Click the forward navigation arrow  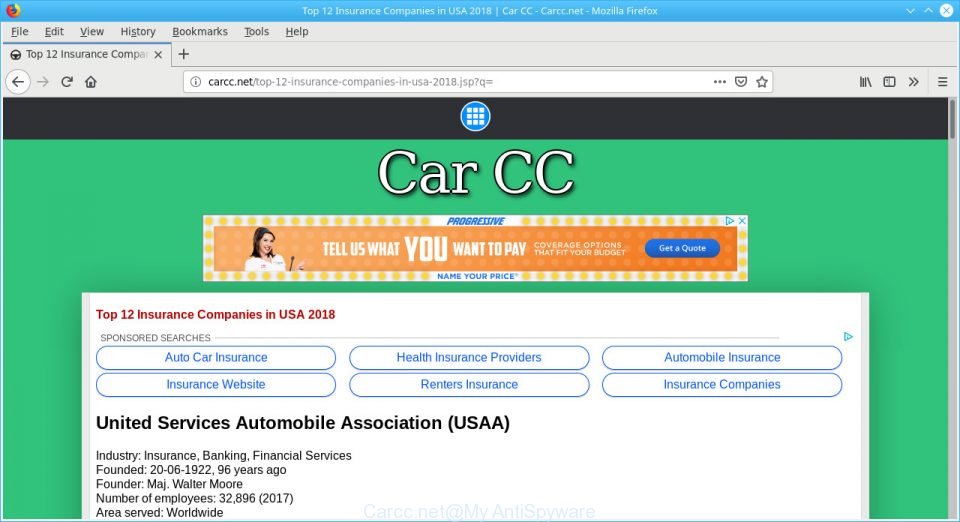42,81
